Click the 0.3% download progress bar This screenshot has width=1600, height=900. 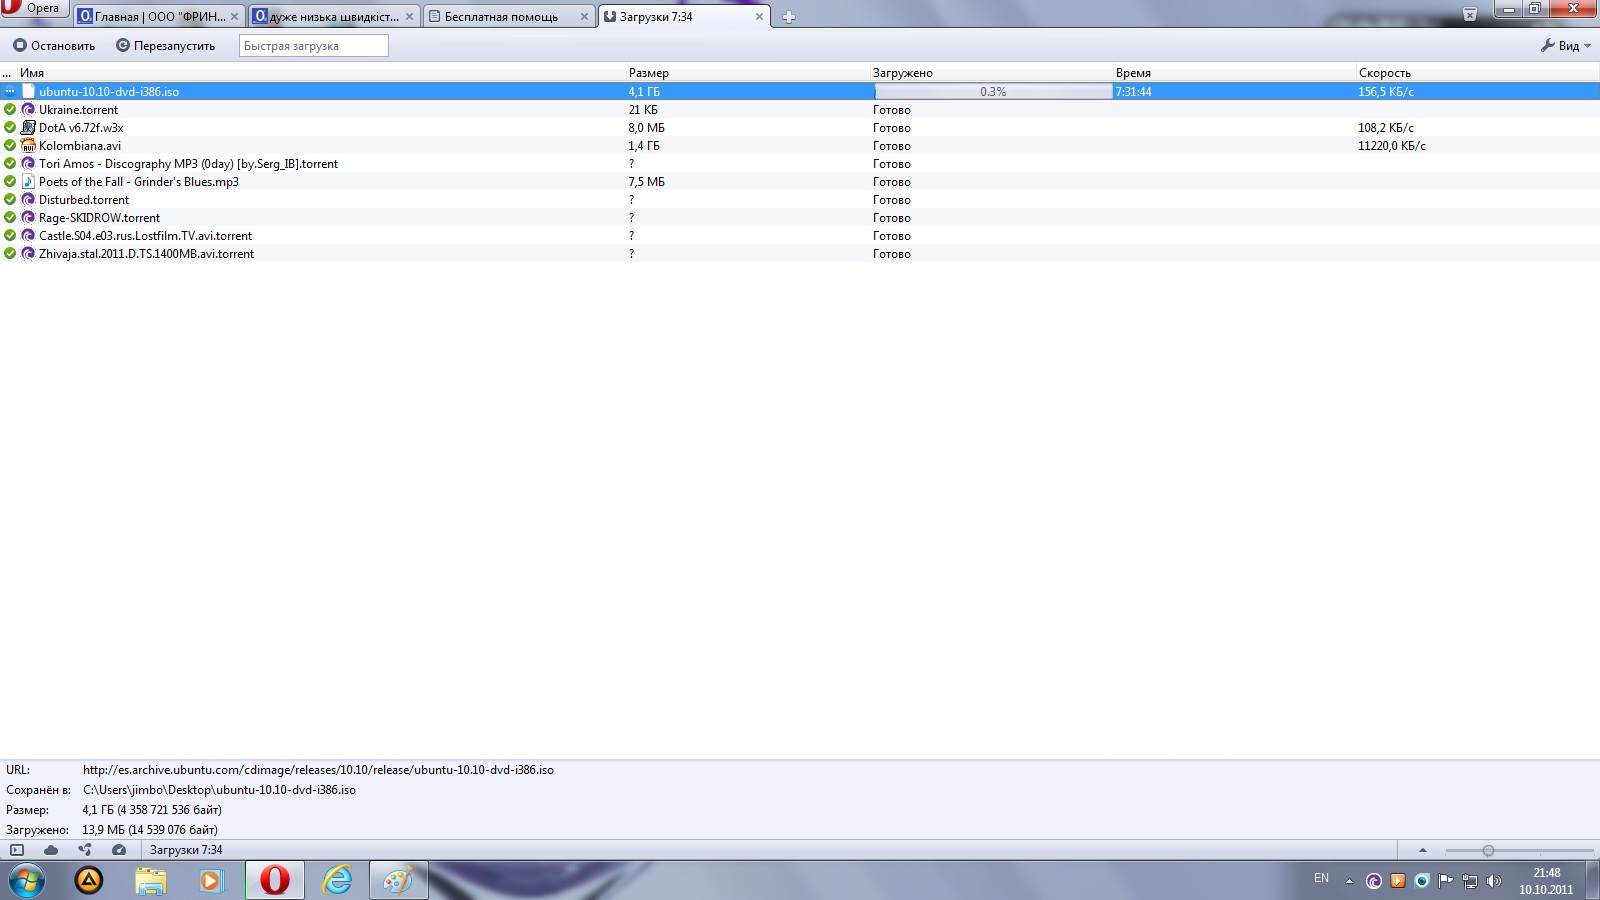993,91
